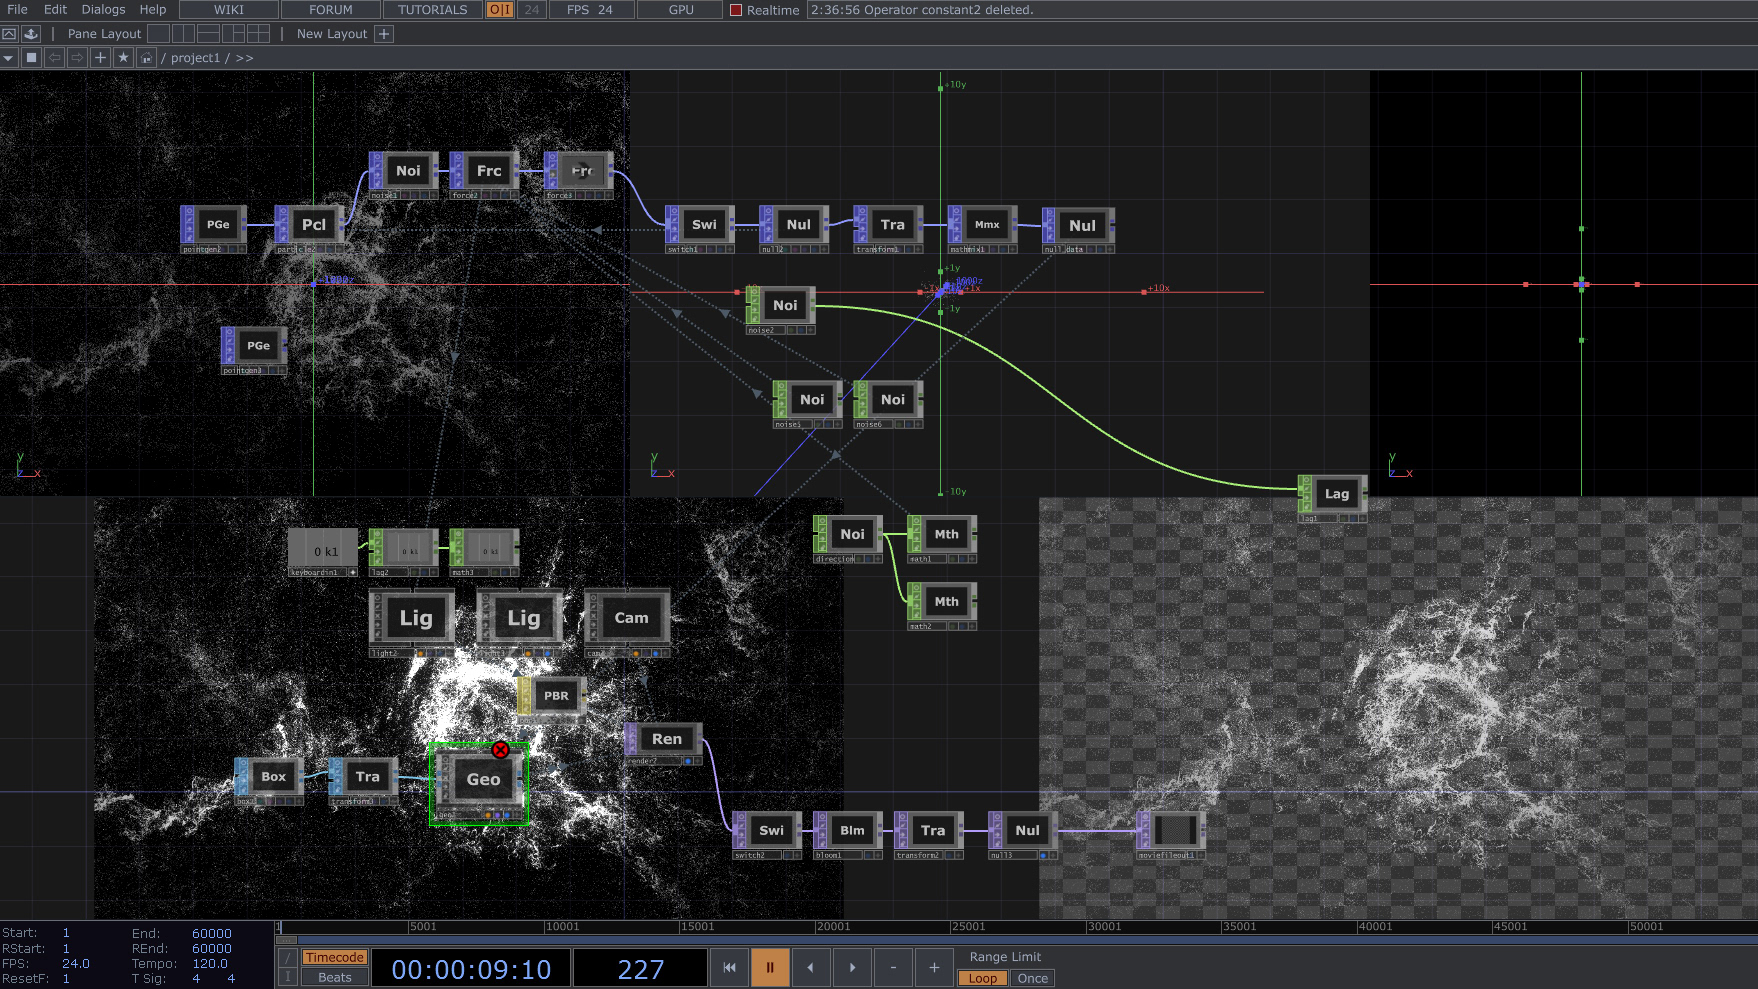Viewport: 1758px width, 989px height.
Task: Open the Edit menu
Action: tap(55, 10)
